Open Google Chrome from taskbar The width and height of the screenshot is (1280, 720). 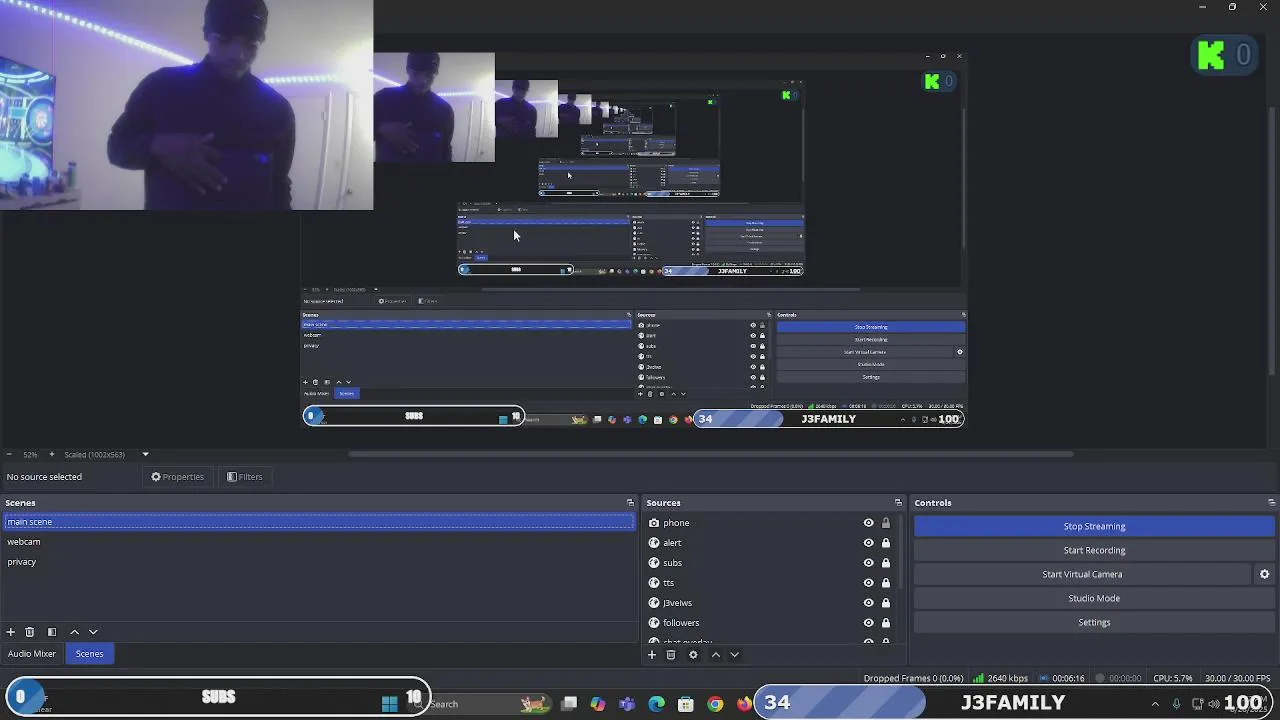click(715, 704)
